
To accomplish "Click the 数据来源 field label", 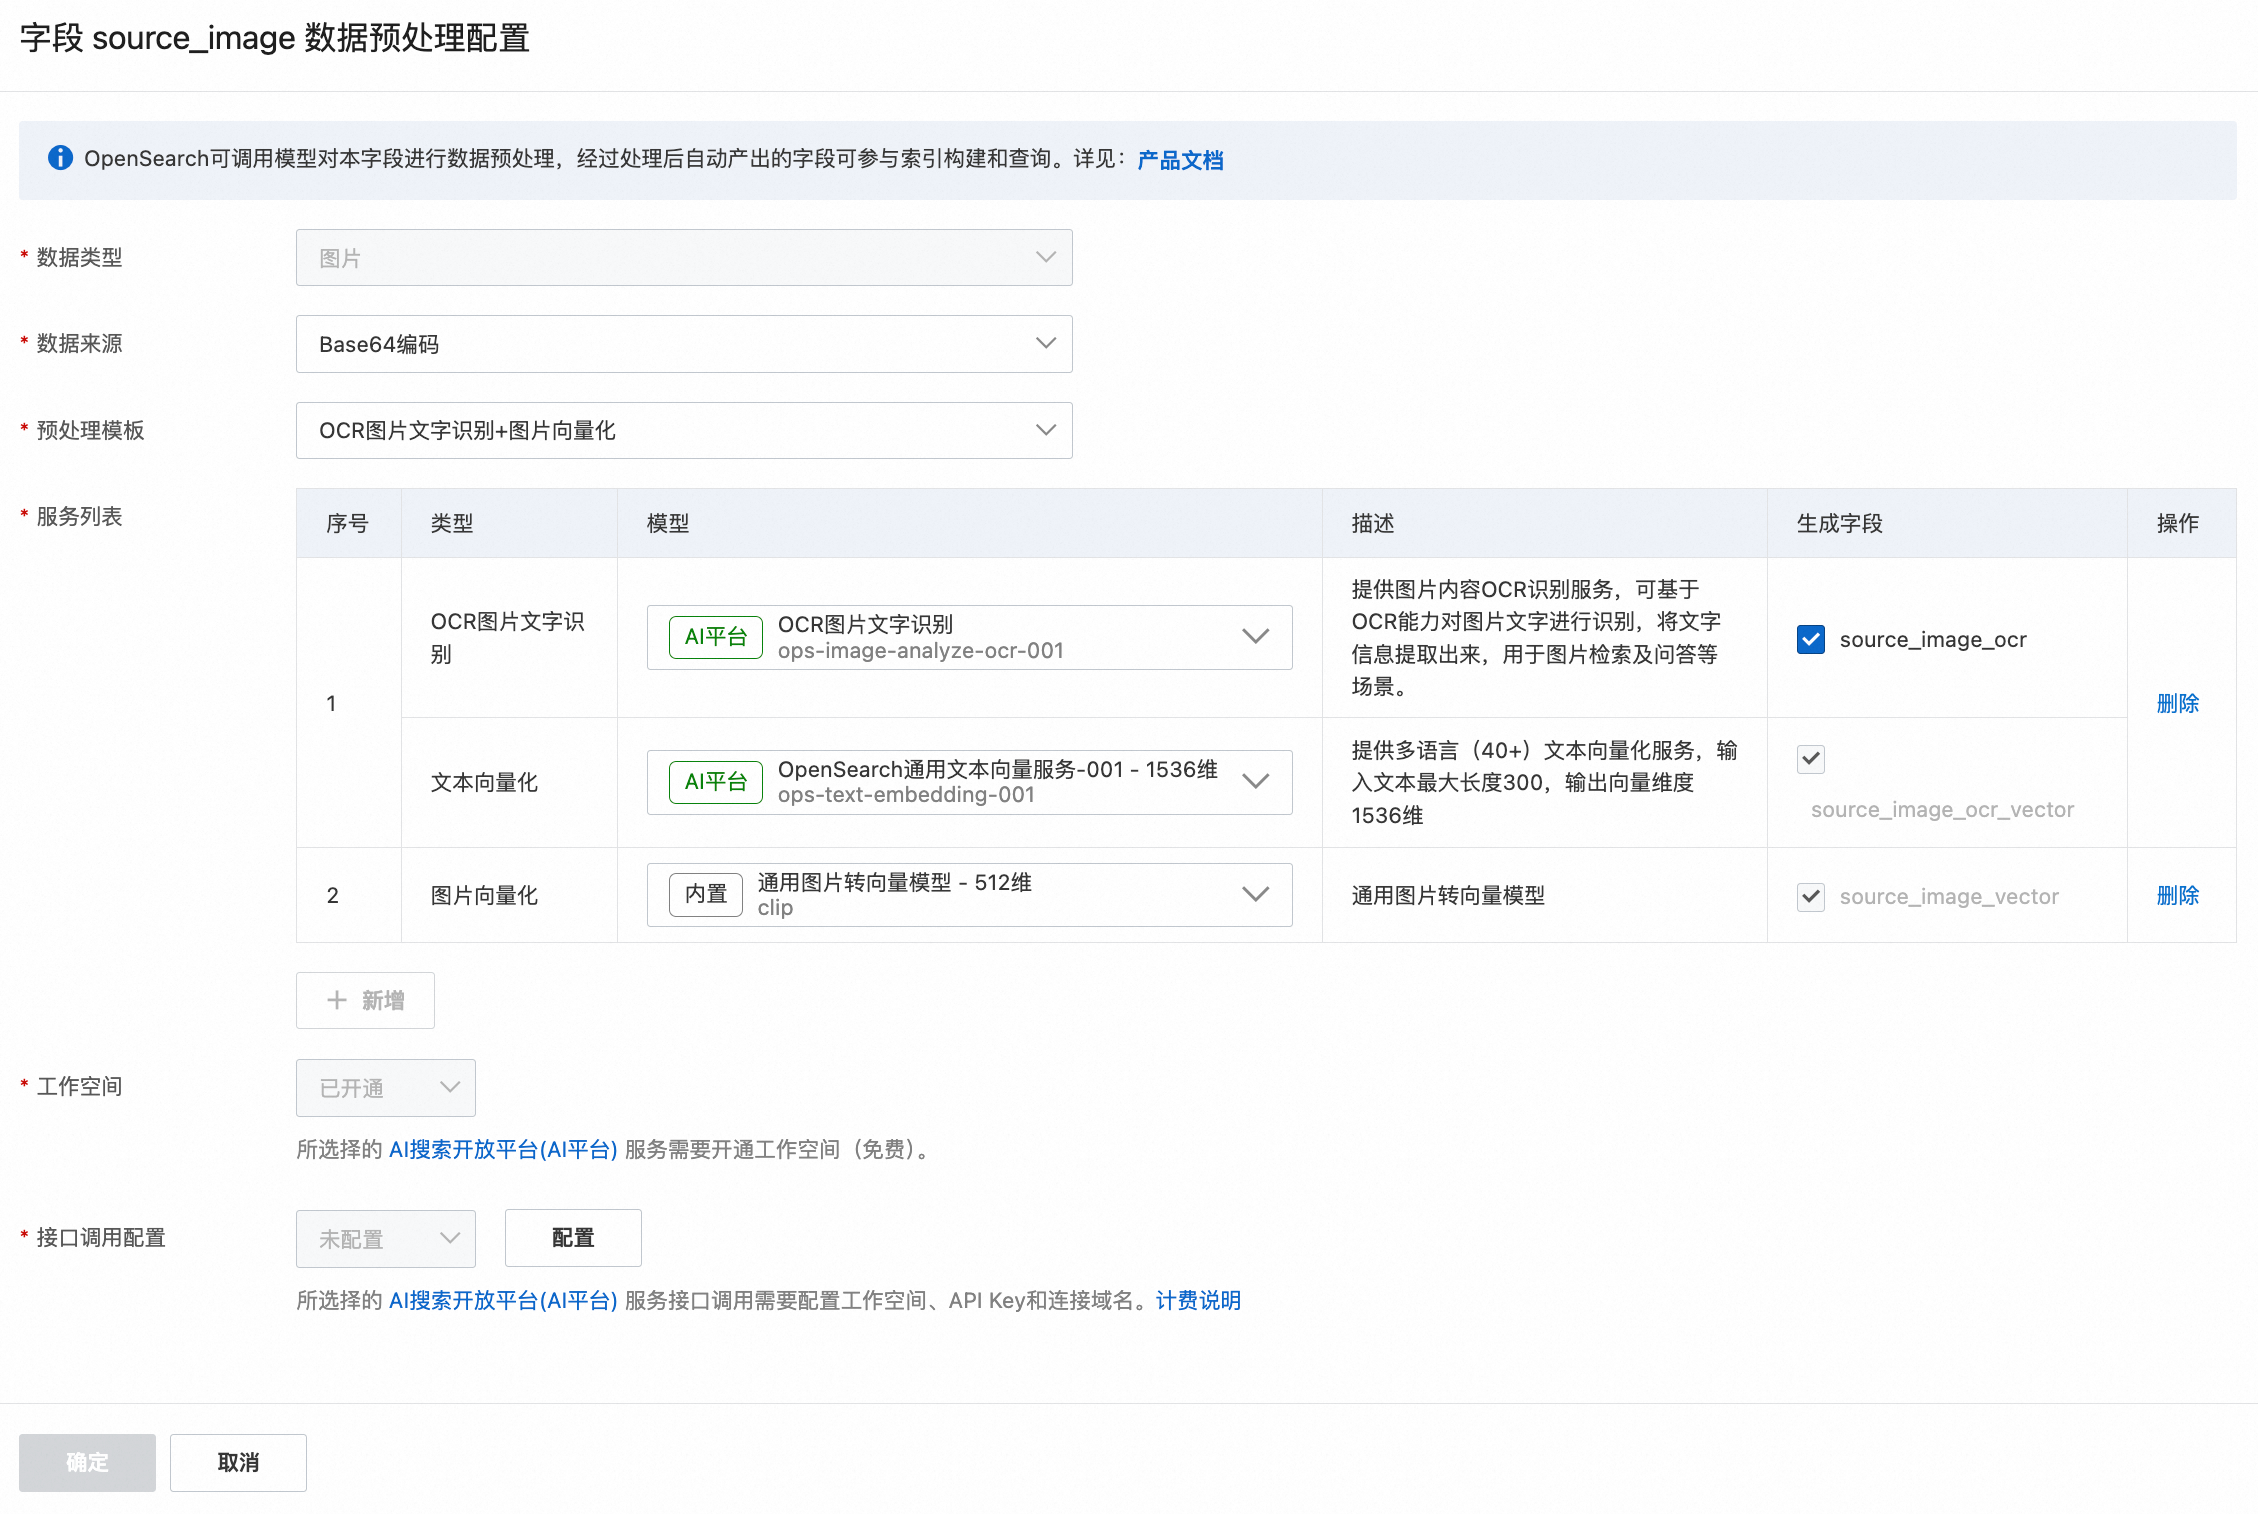I will click(79, 343).
